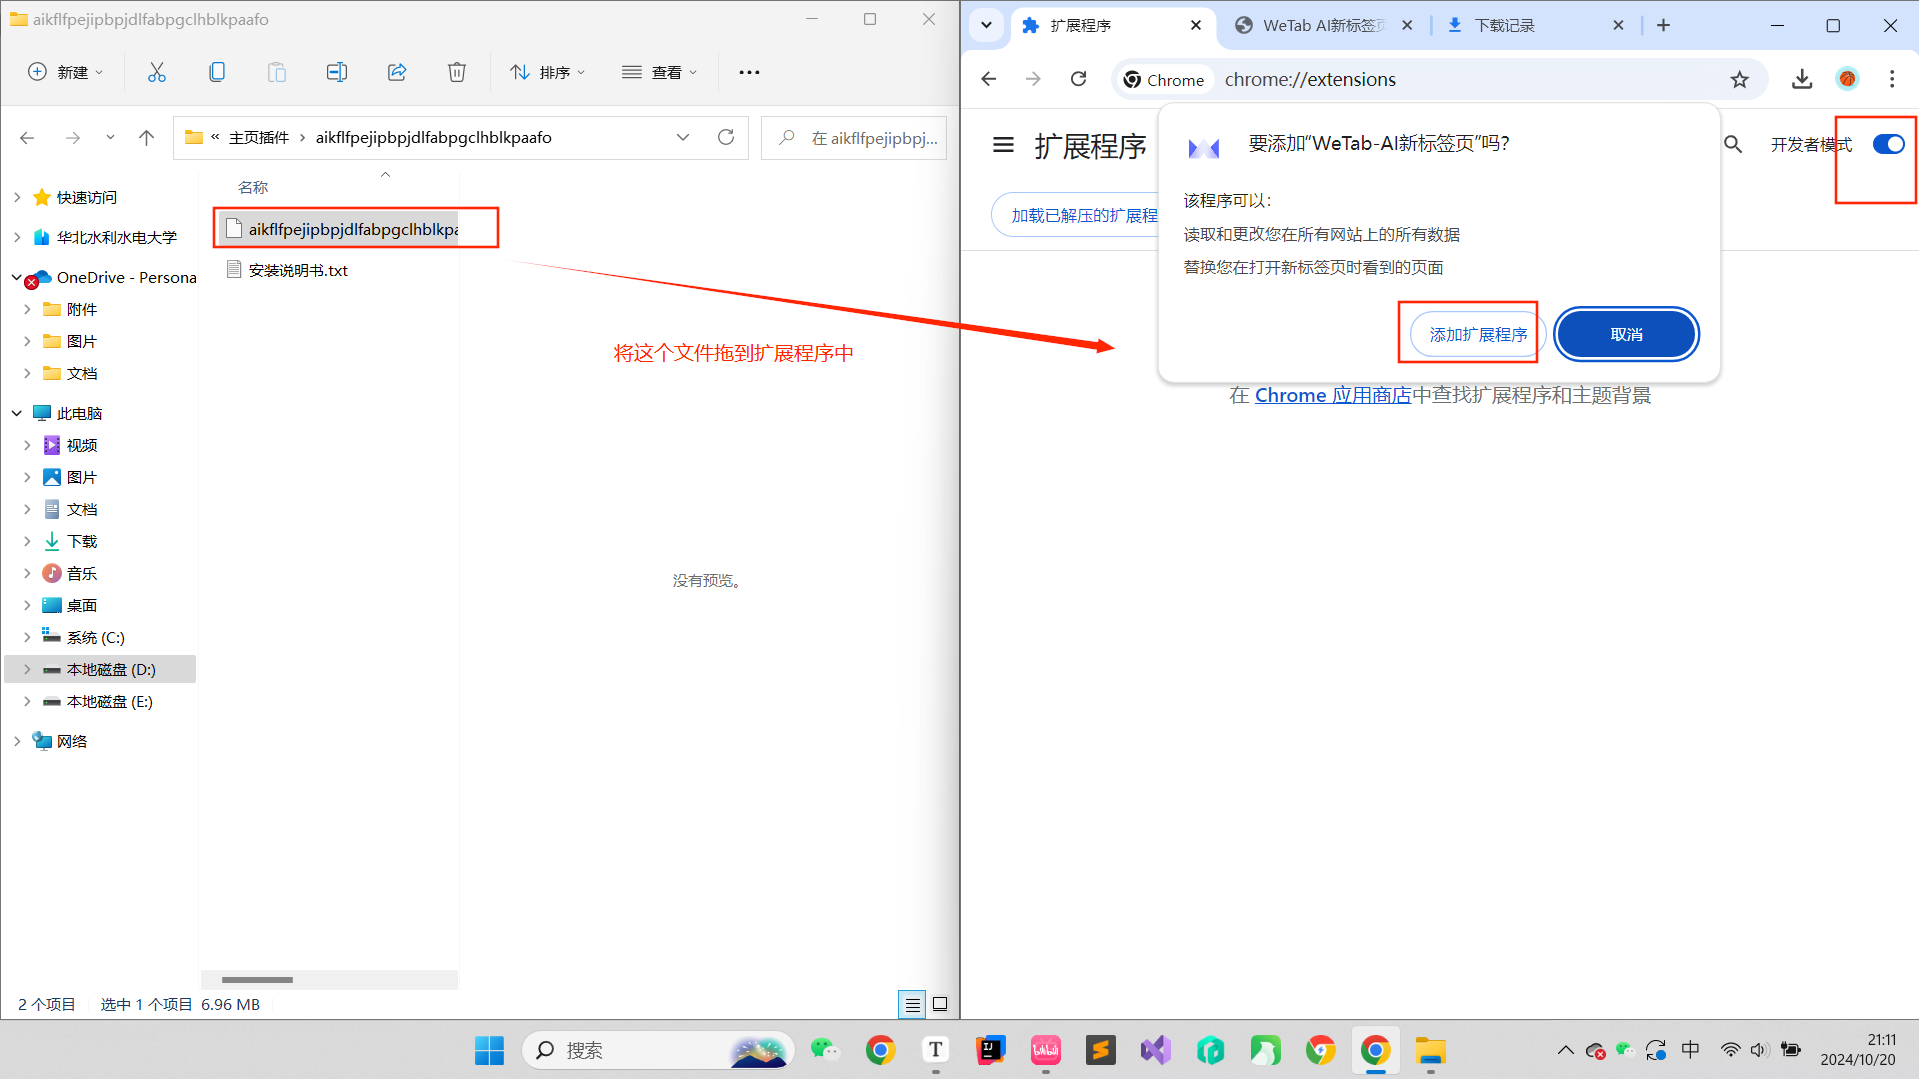1919x1079 pixels.
Task: Click the Explorer folder search box
Action: (x=854, y=138)
